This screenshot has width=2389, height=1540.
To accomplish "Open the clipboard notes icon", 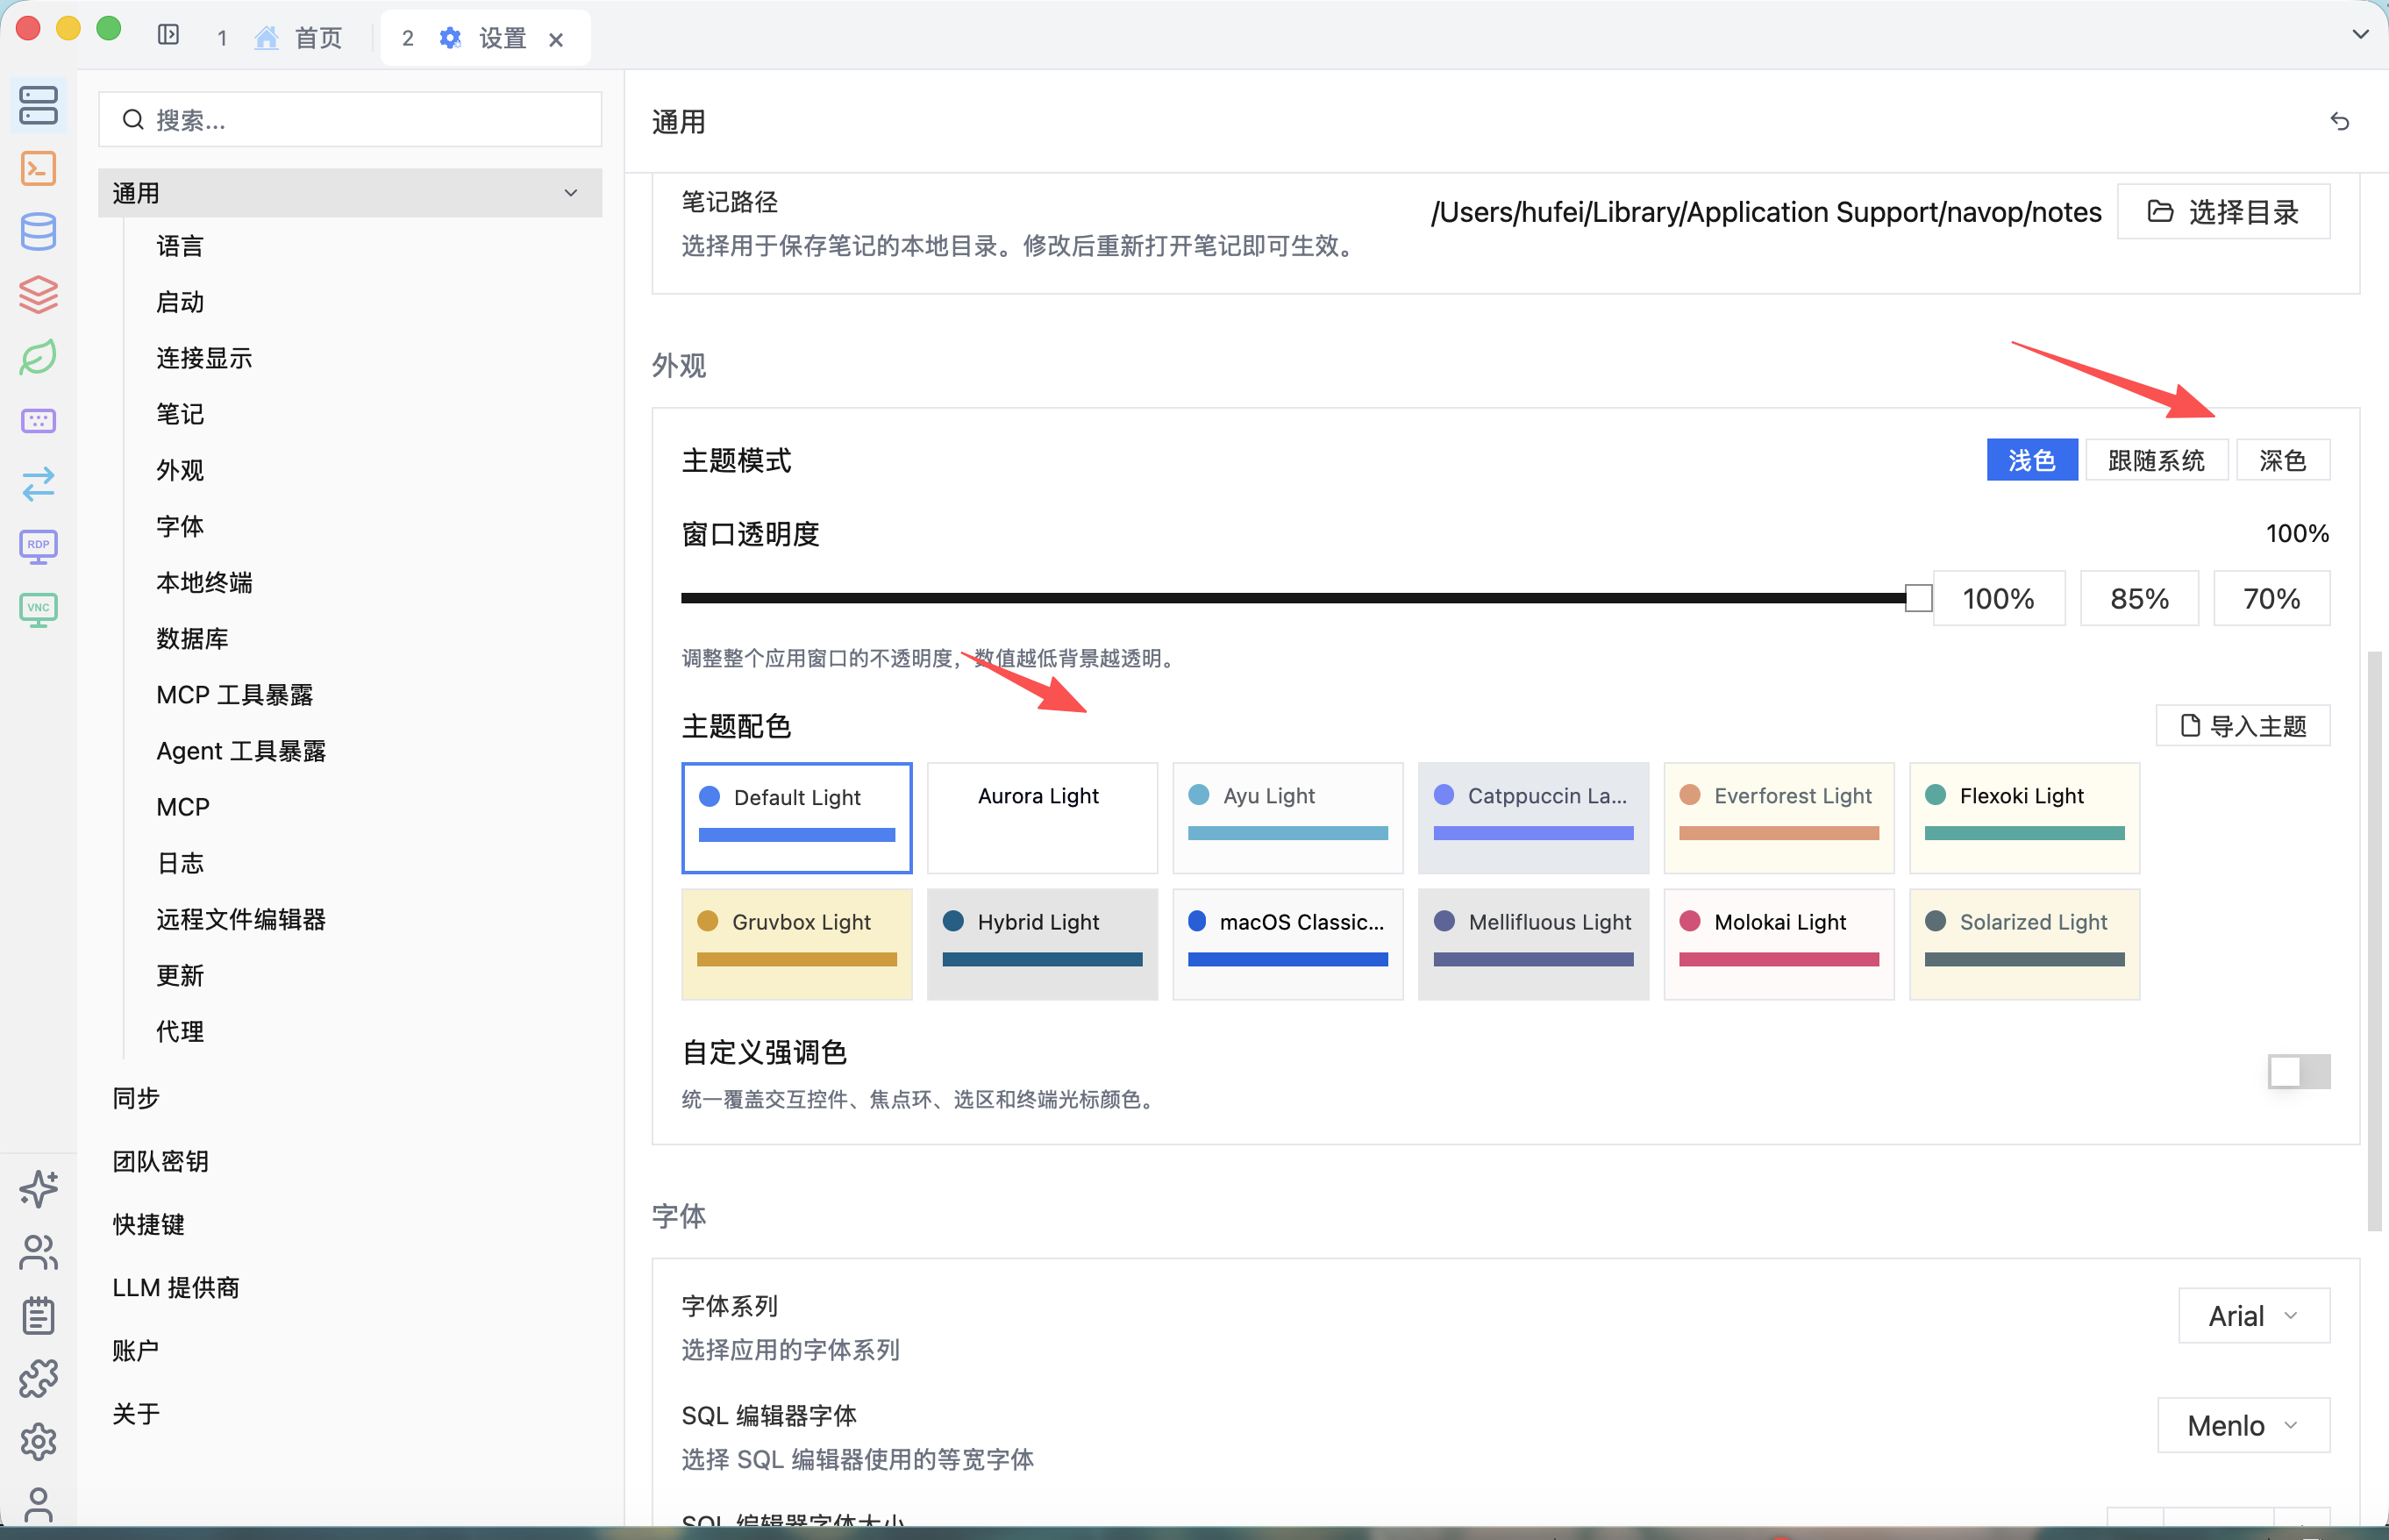I will click(x=38, y=1315).
